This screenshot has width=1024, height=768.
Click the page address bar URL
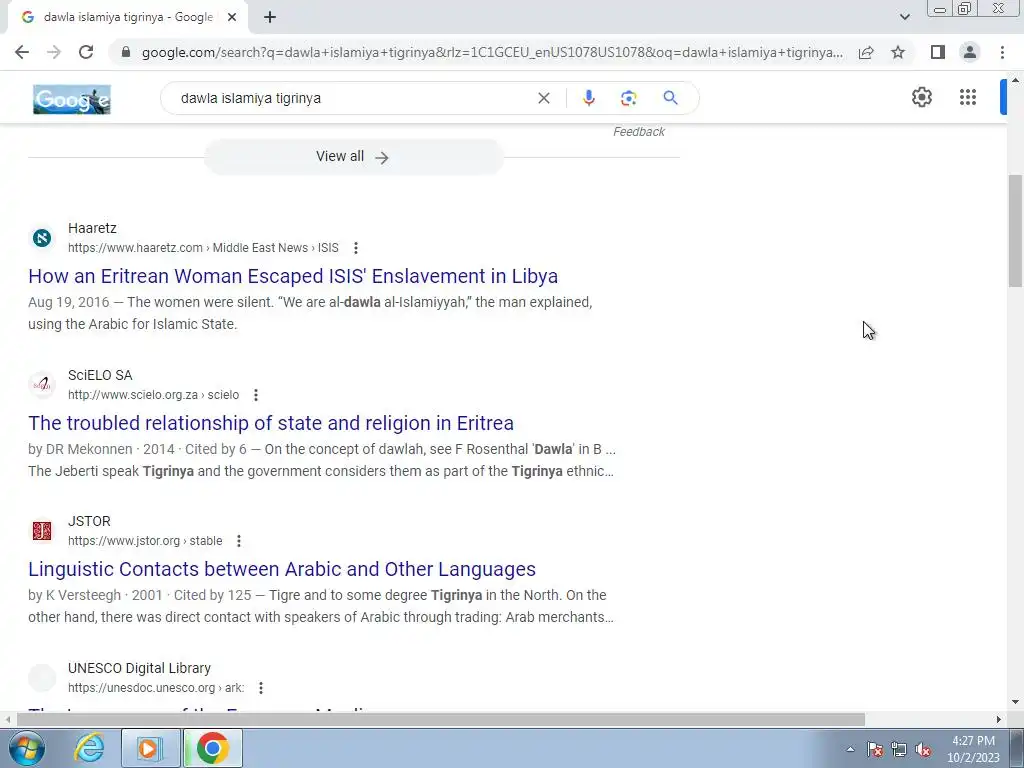pyautogui.click(x=492, y=52)
